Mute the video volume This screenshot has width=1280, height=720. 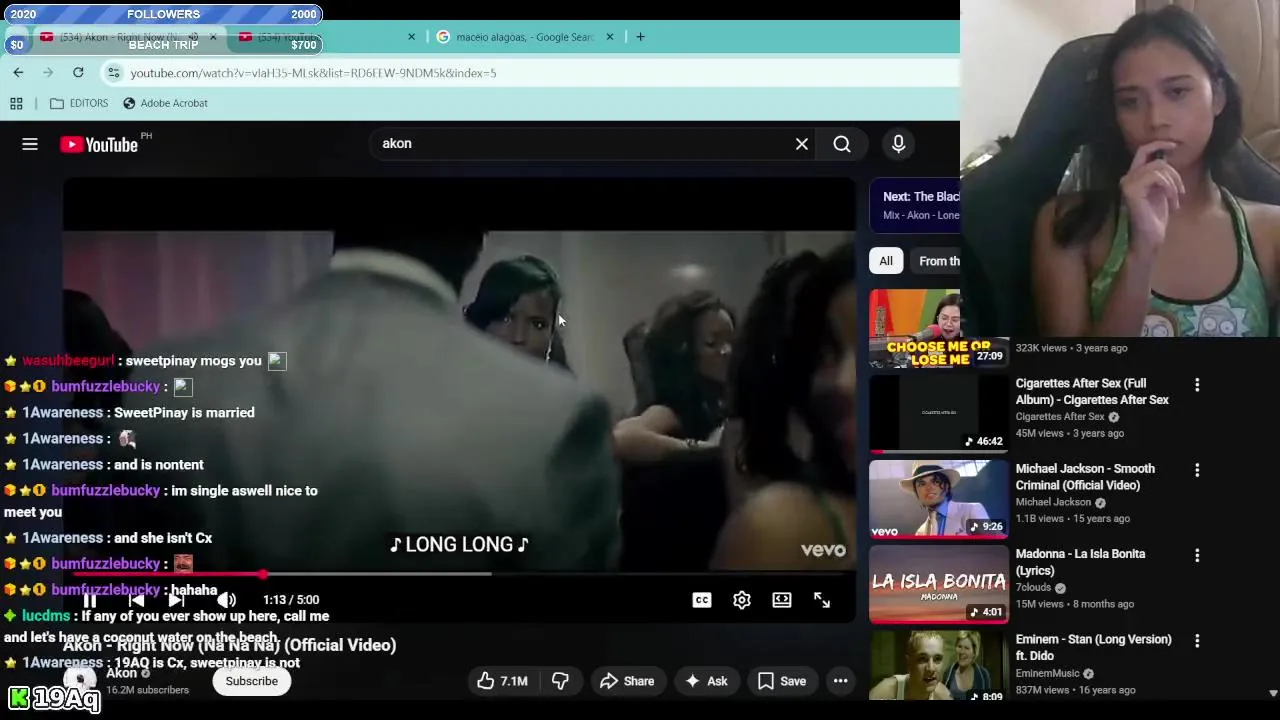[227, 600]
